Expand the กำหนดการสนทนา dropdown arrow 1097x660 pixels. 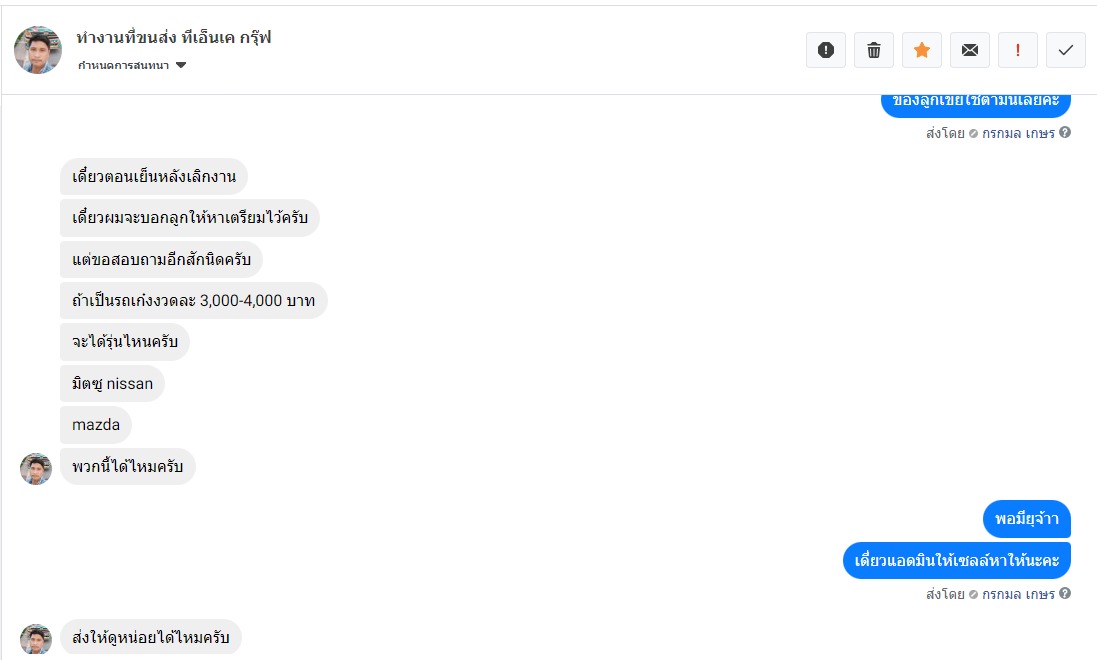pos(181,66)
